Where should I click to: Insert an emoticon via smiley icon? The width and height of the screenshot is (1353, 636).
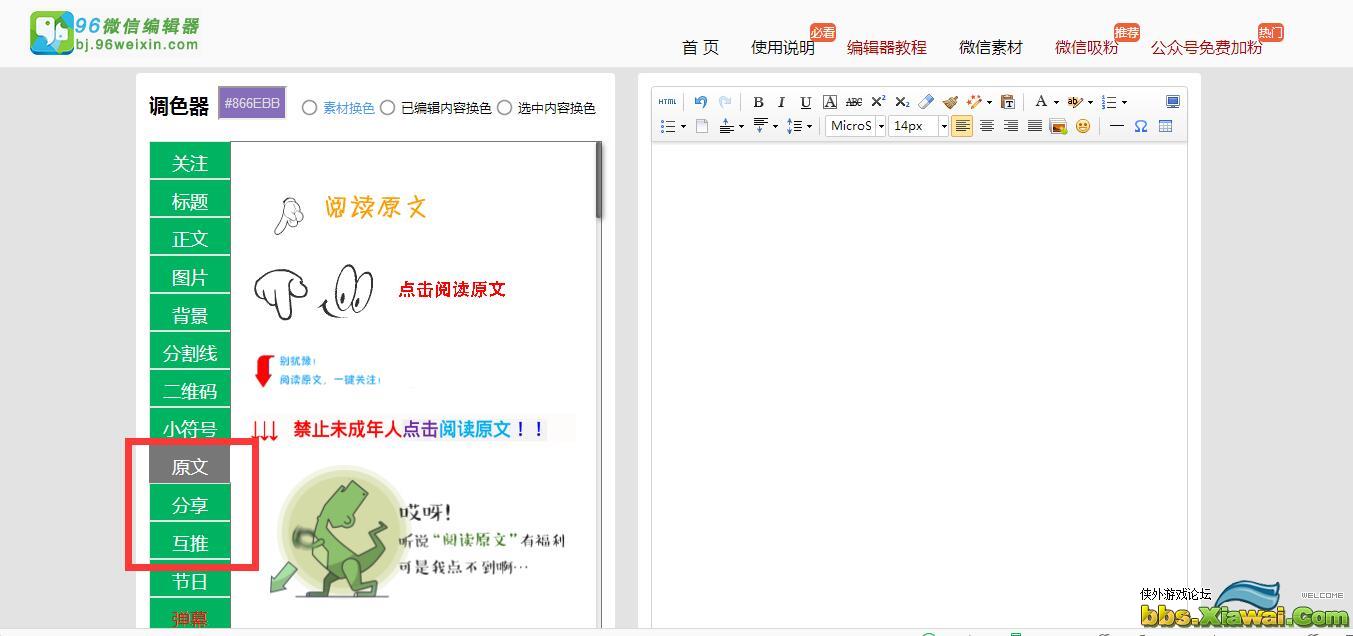tap(1083, 126)
